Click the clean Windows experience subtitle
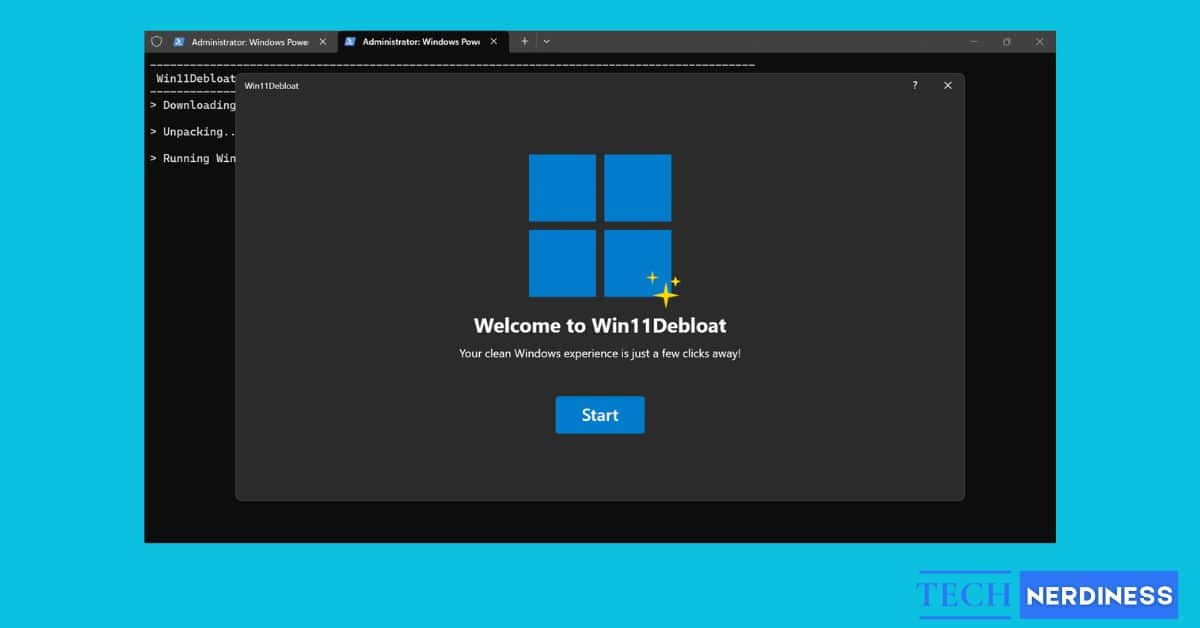The width and height of the screenshot is (1200, 628). (x=600, y=353)
